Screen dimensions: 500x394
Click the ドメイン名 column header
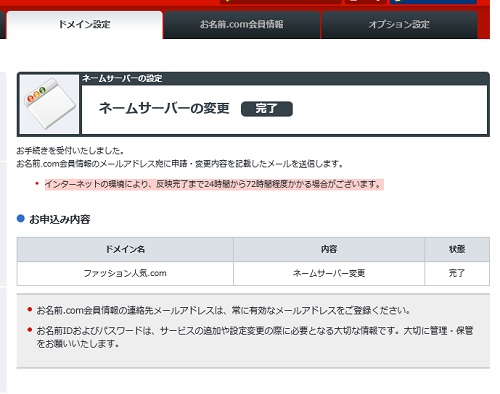(125, 249)
